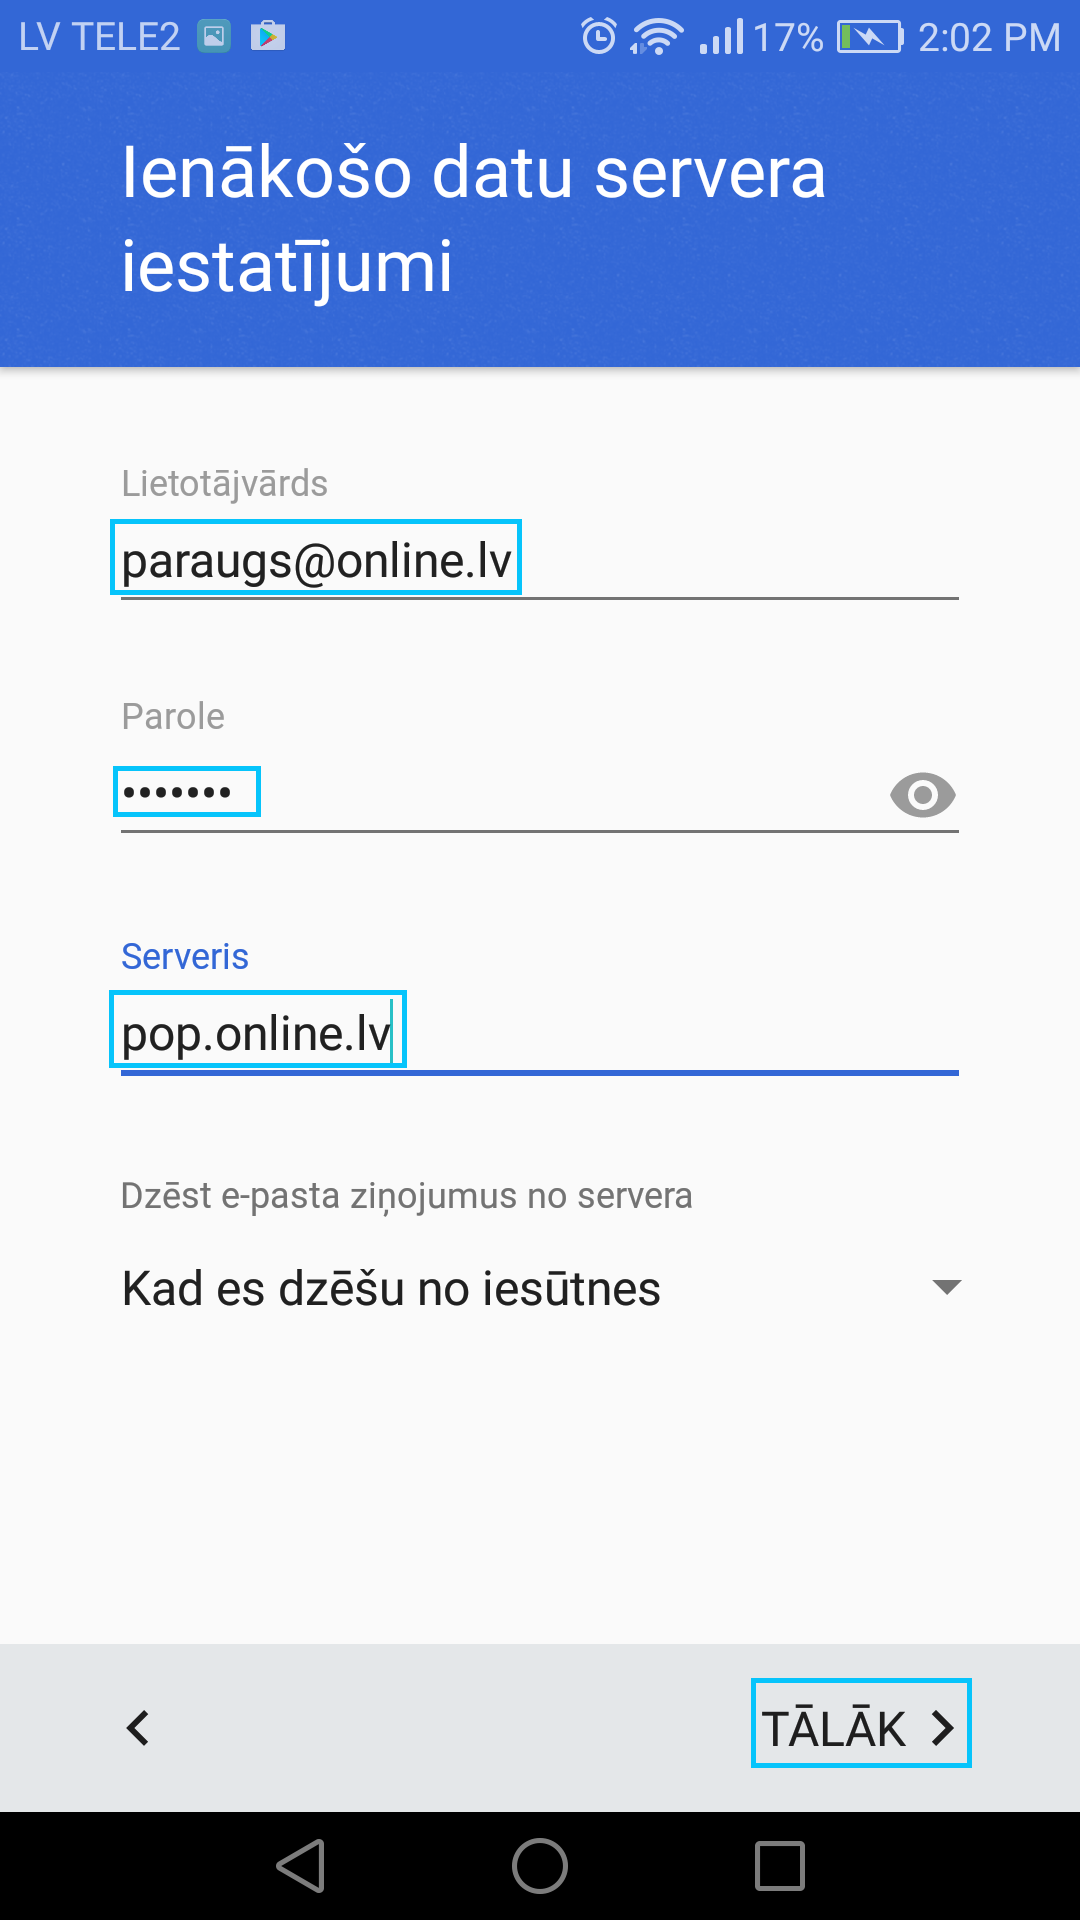Tap the Play Store notification icon

267,37
